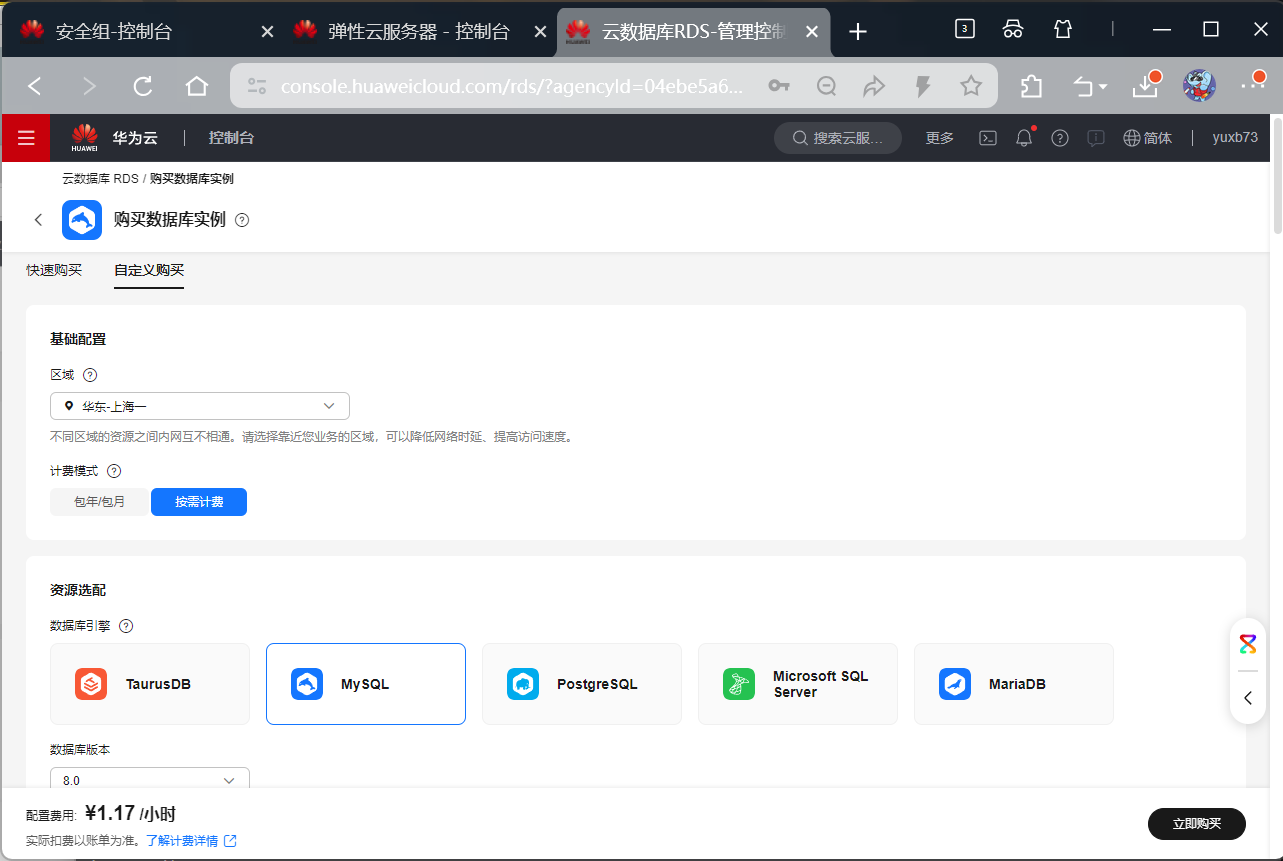Screen dimensions: 1283x861
Task: Open the CloudShell terminal icon
Action: click(x=988, y=138)
